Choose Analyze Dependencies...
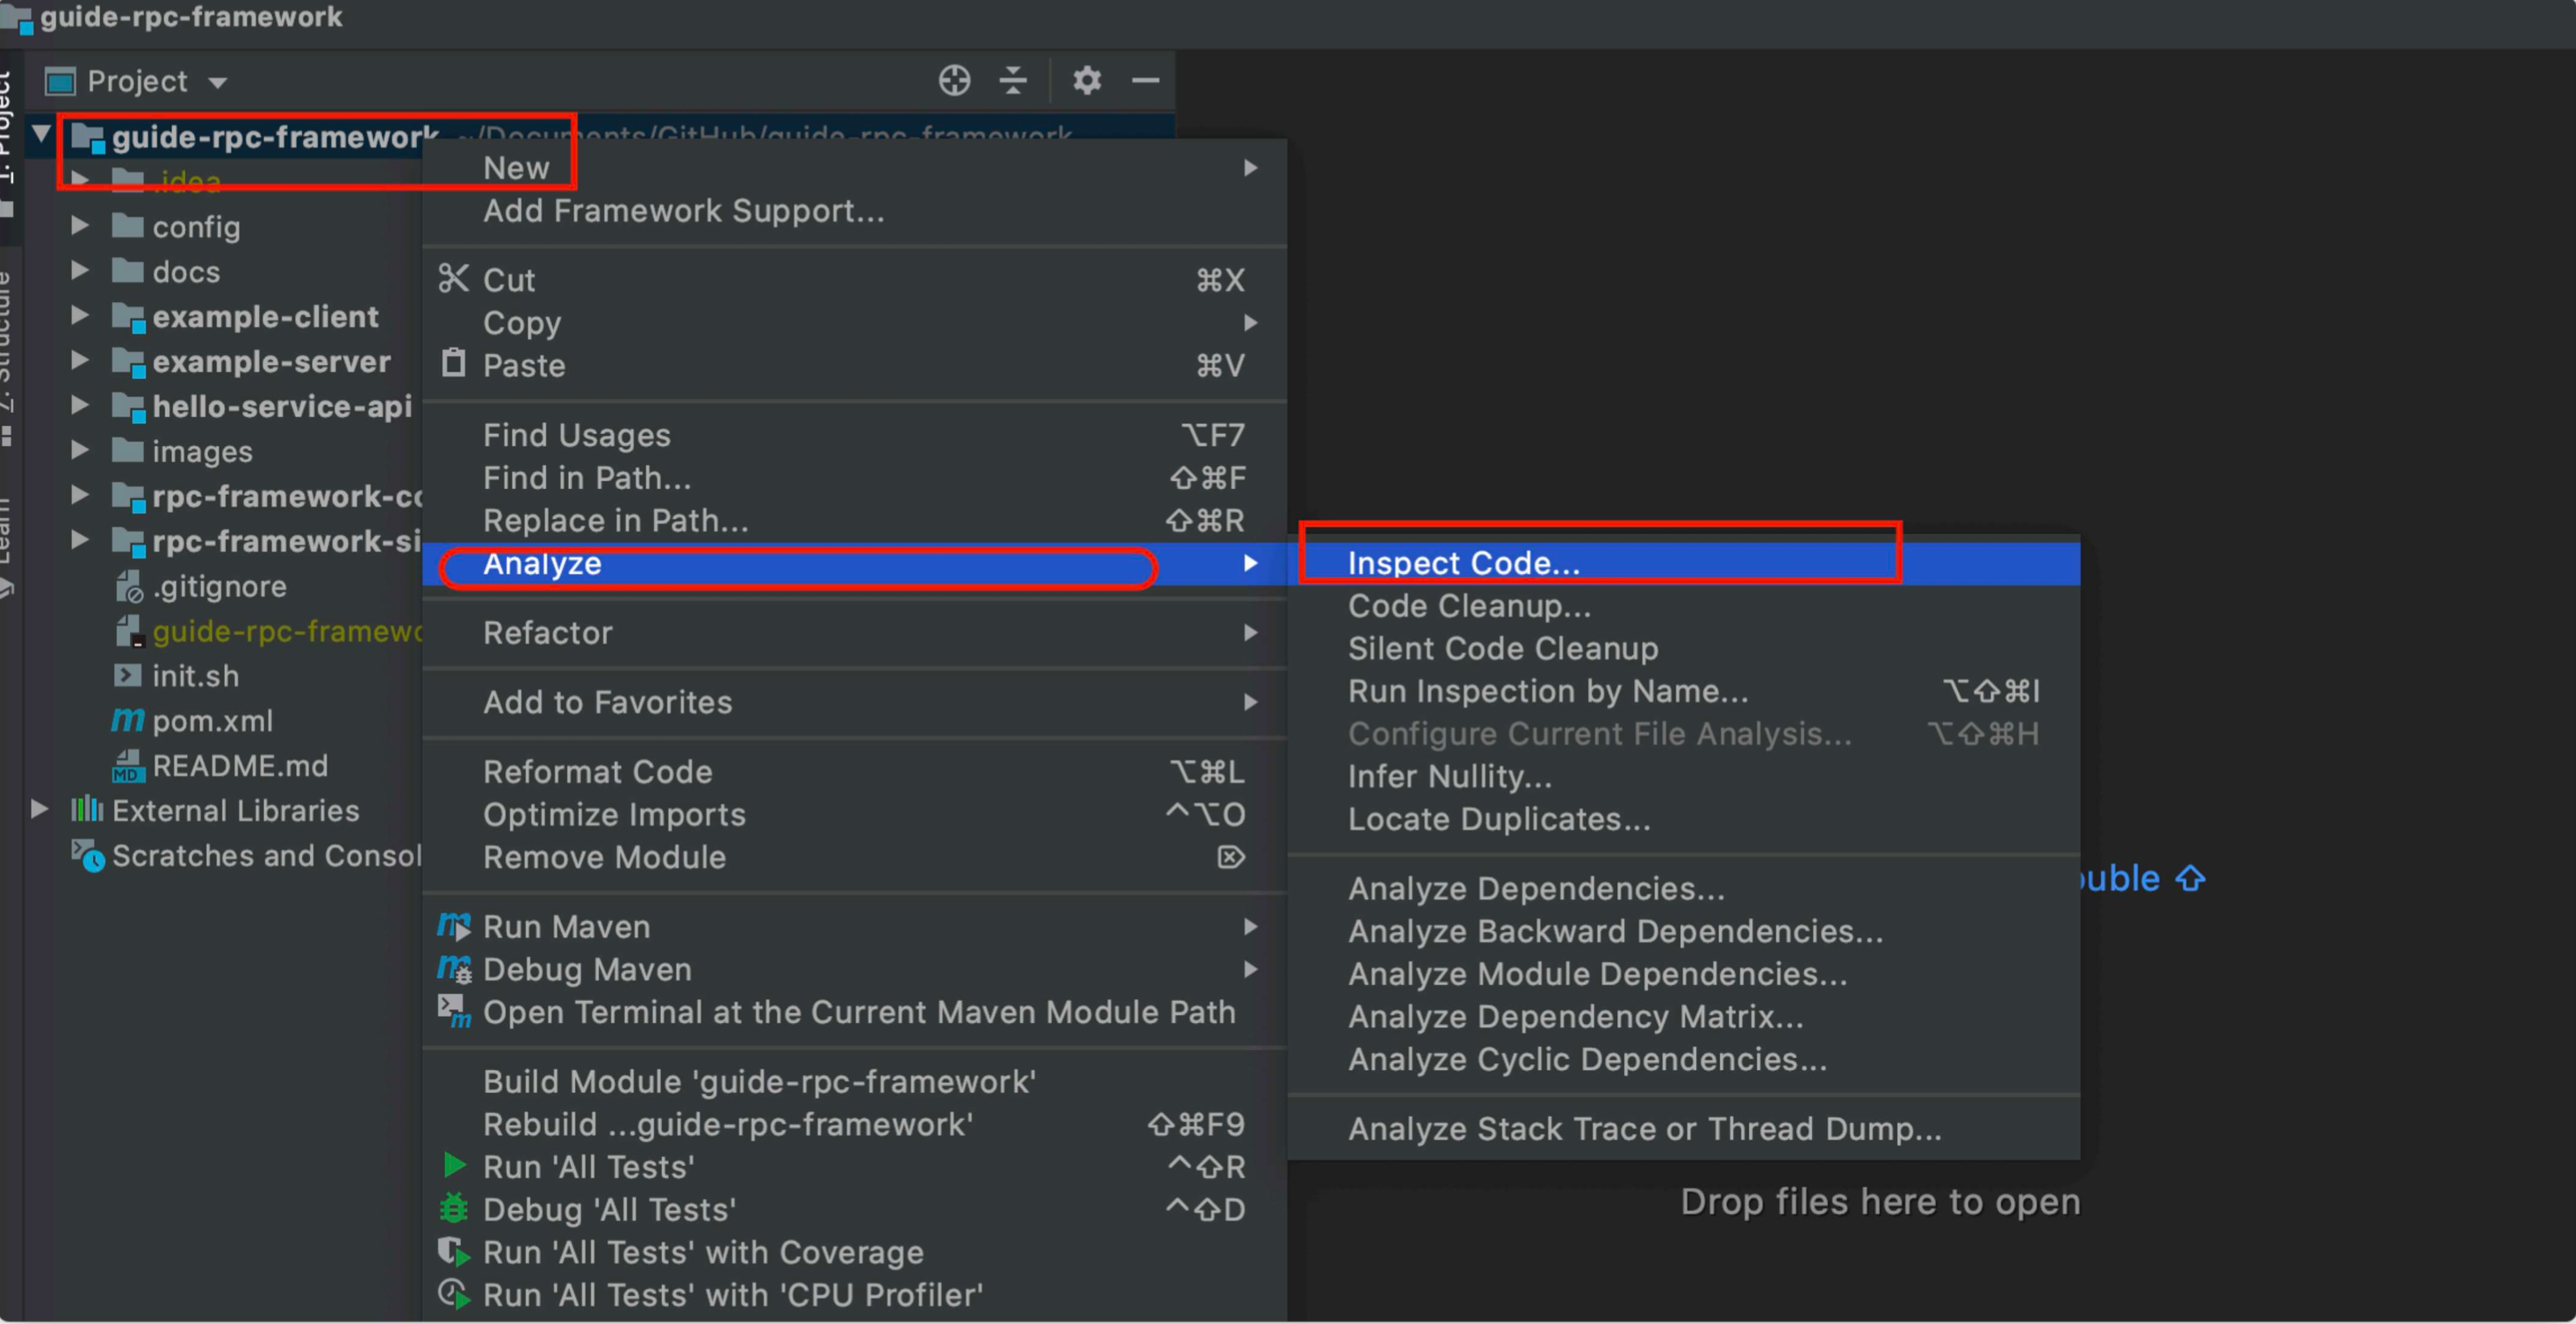The height and width of the screenshot is (1324, 2576). [x=1684, y=889]
